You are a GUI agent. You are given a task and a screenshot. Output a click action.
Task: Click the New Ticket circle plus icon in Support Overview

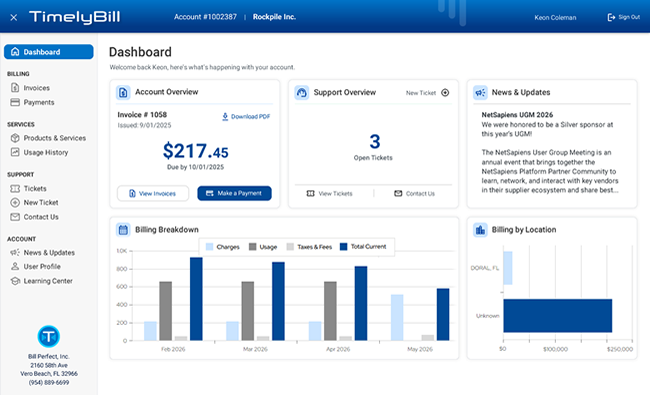[445, 92]
